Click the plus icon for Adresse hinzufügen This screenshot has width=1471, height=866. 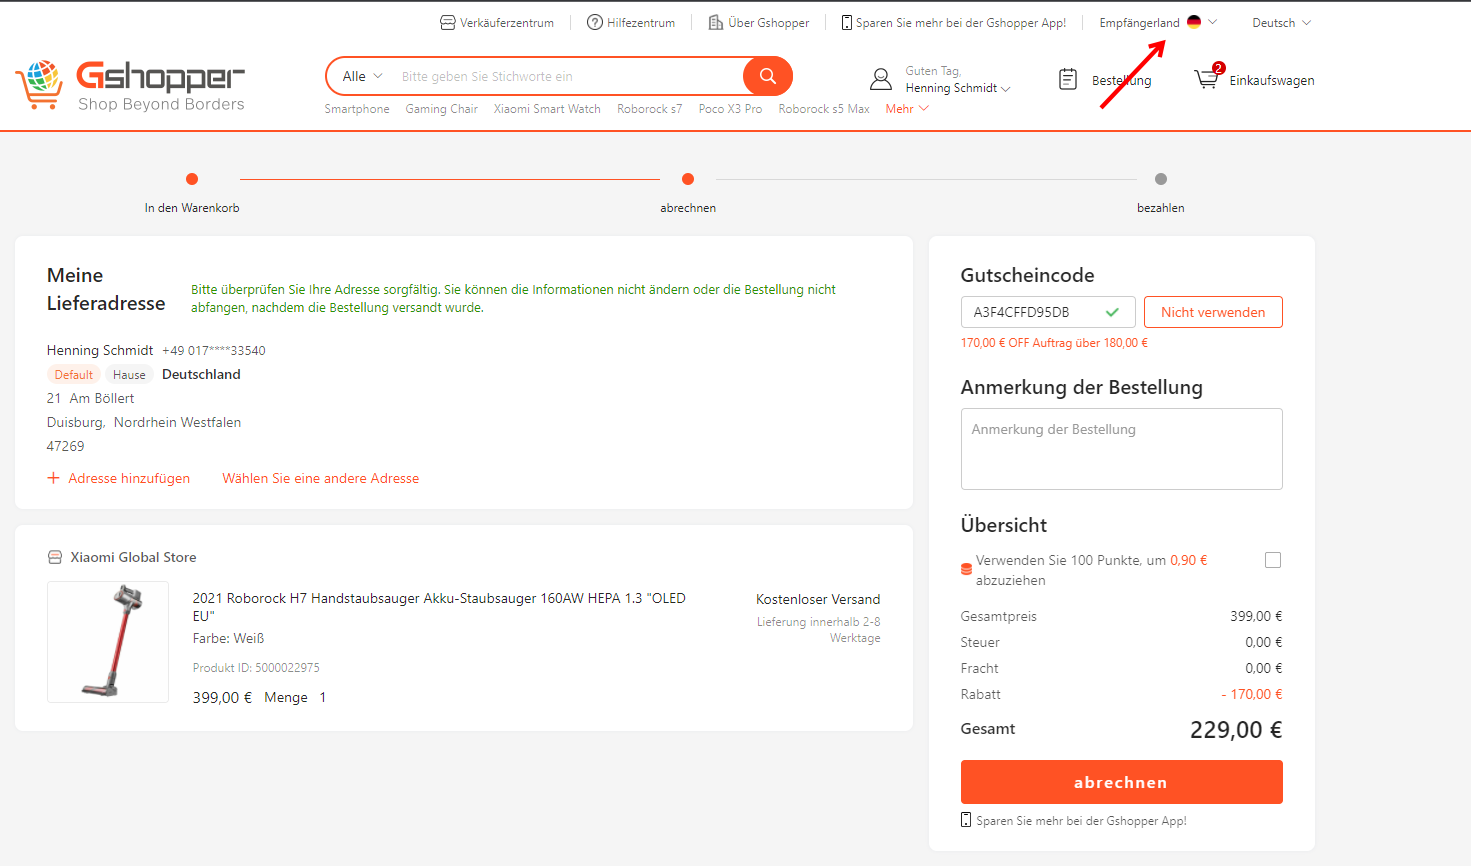53,478
